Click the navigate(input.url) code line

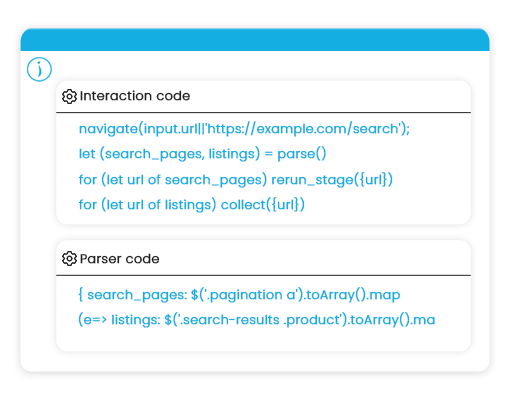(x=244, y=129)
